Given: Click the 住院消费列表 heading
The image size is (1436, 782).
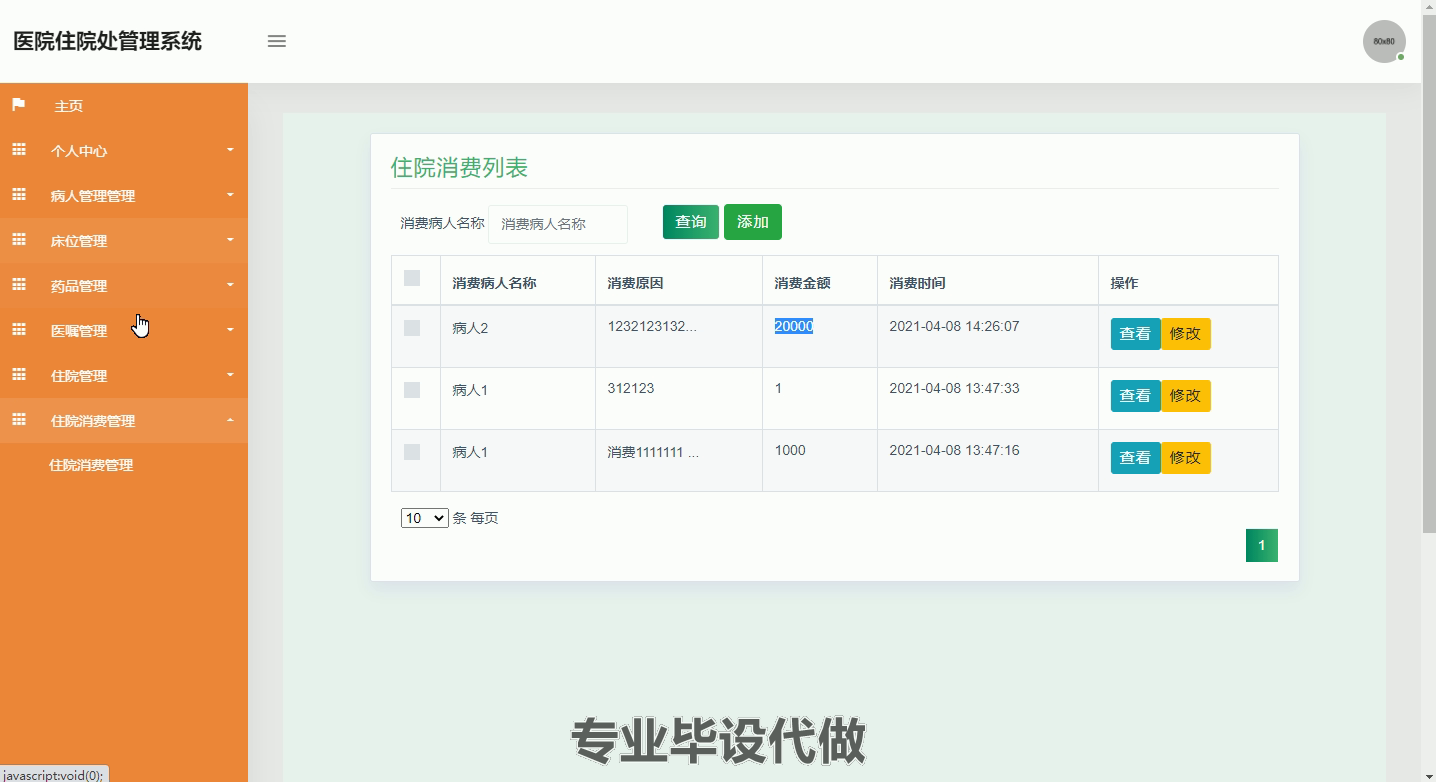Looking at the screenshot, I should 459,167.
